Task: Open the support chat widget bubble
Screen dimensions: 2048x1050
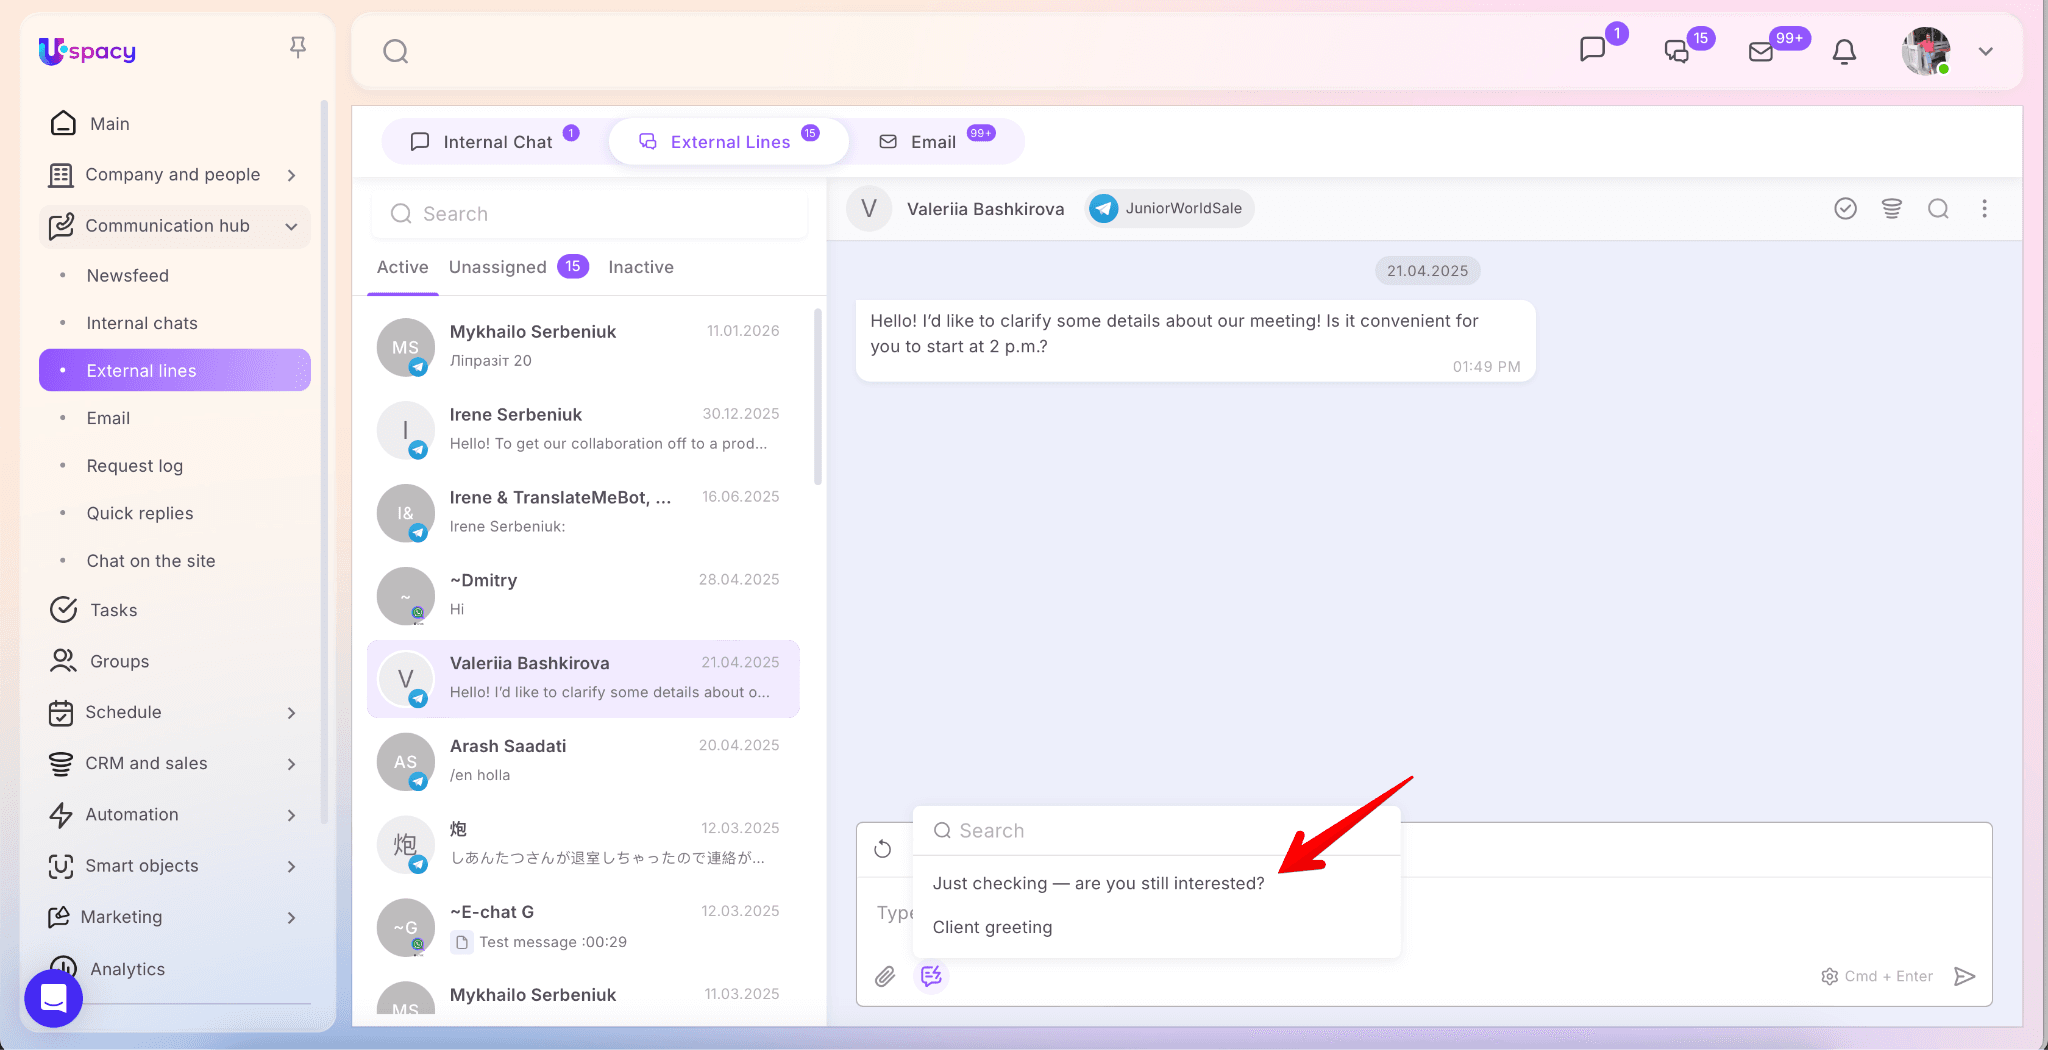Action: point(53,998)
